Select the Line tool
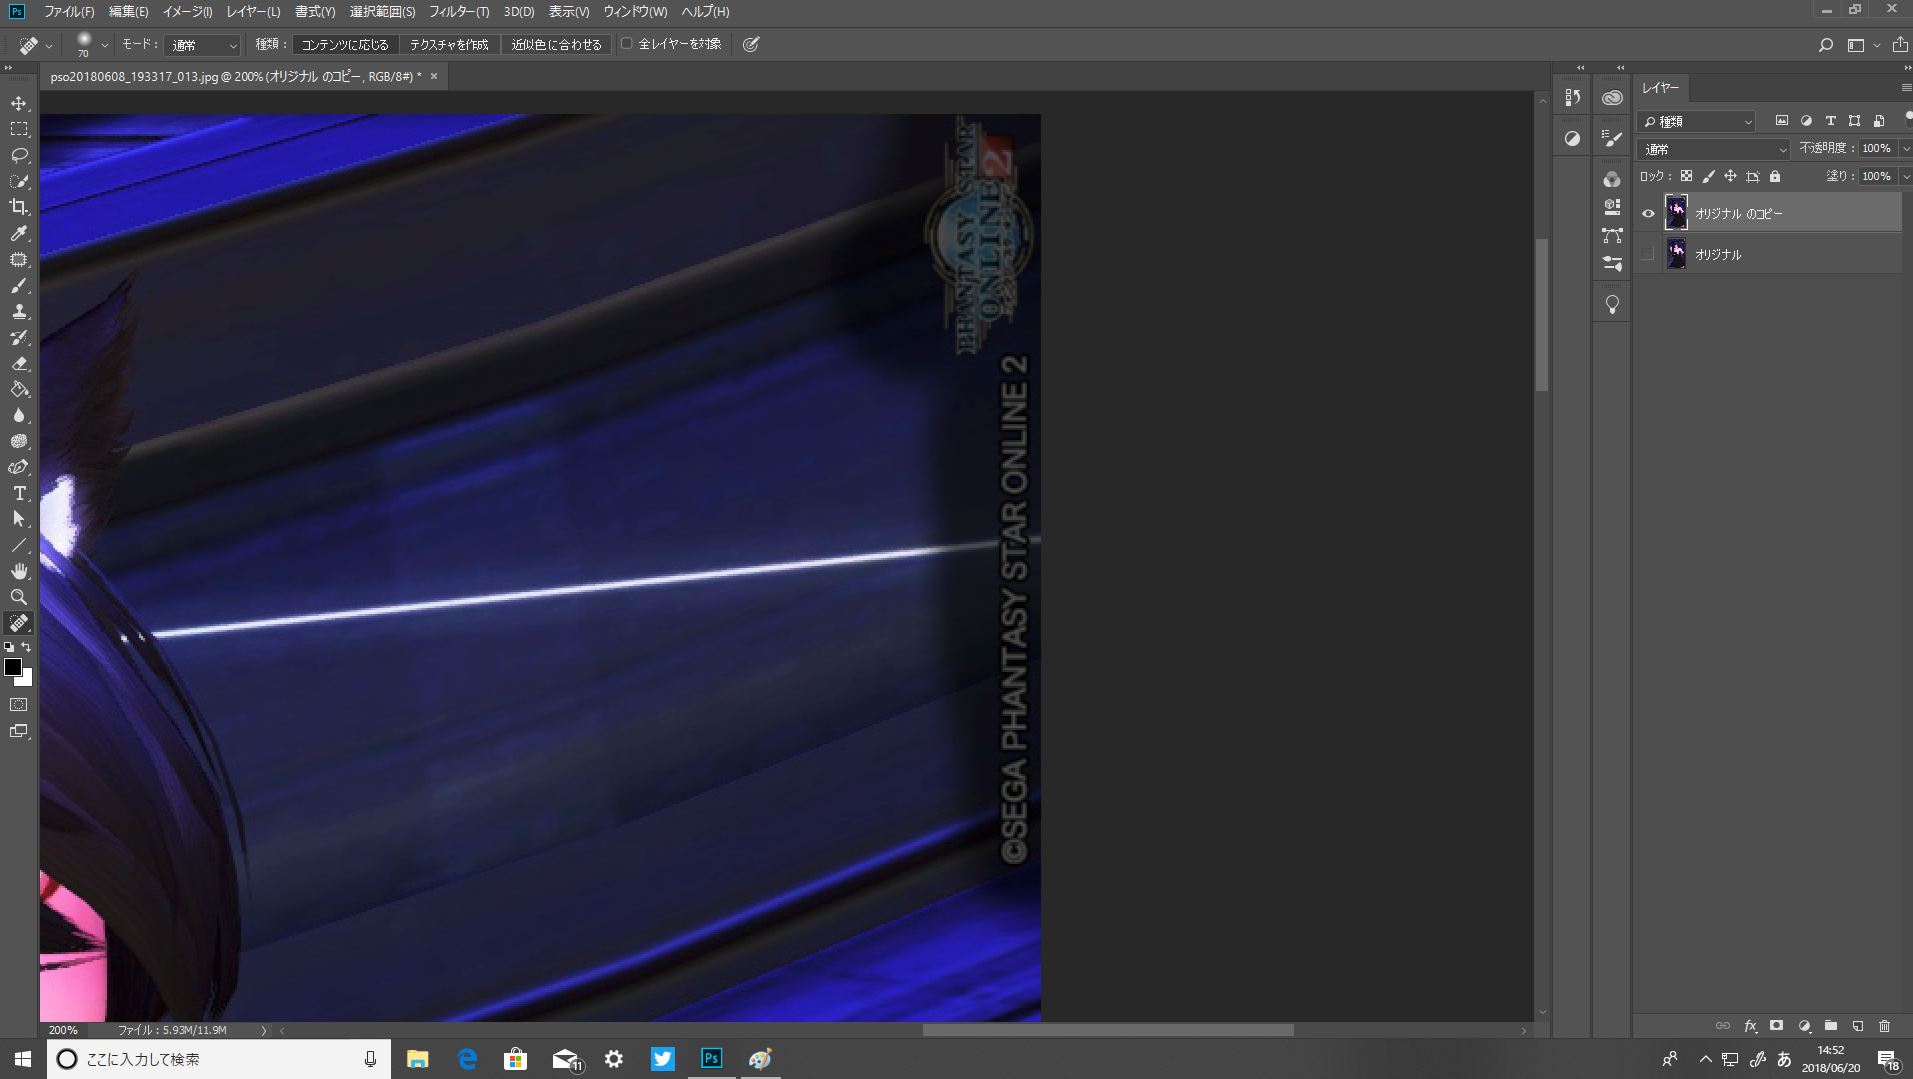This screenshot has width=1913, height=1079. (19, 546)
